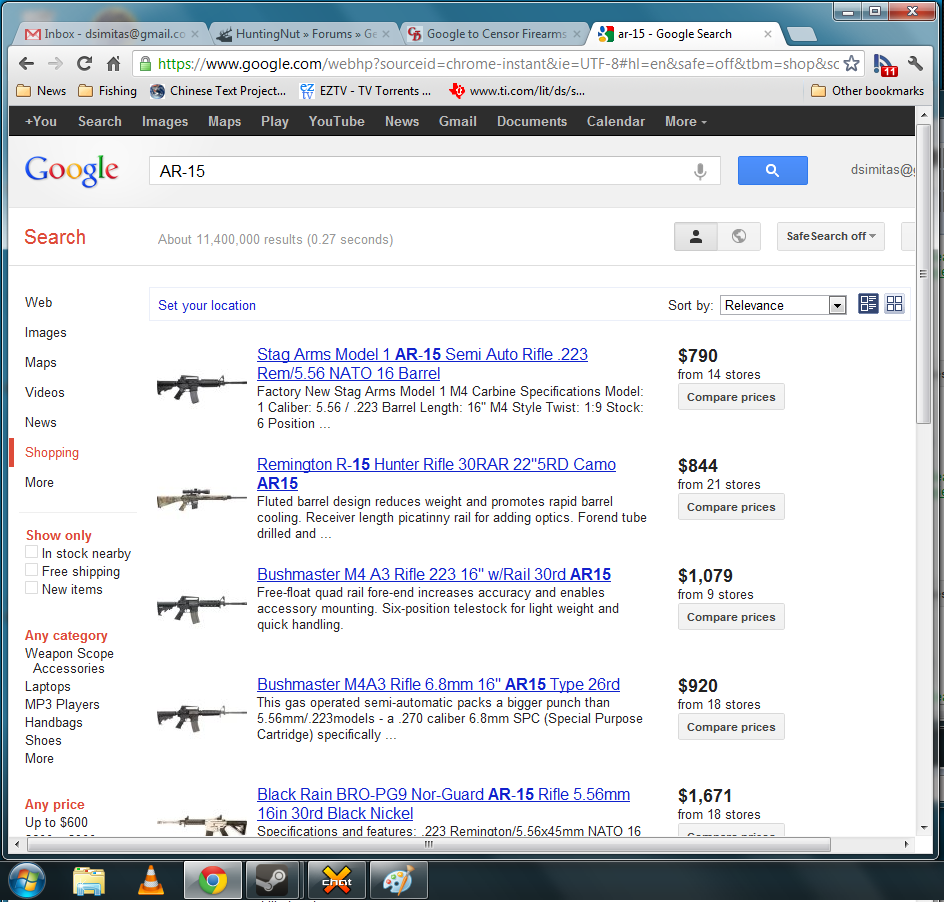The height and width of the screenshot is (902, 944).
Task: Select the list view icon
Action: 868,304
